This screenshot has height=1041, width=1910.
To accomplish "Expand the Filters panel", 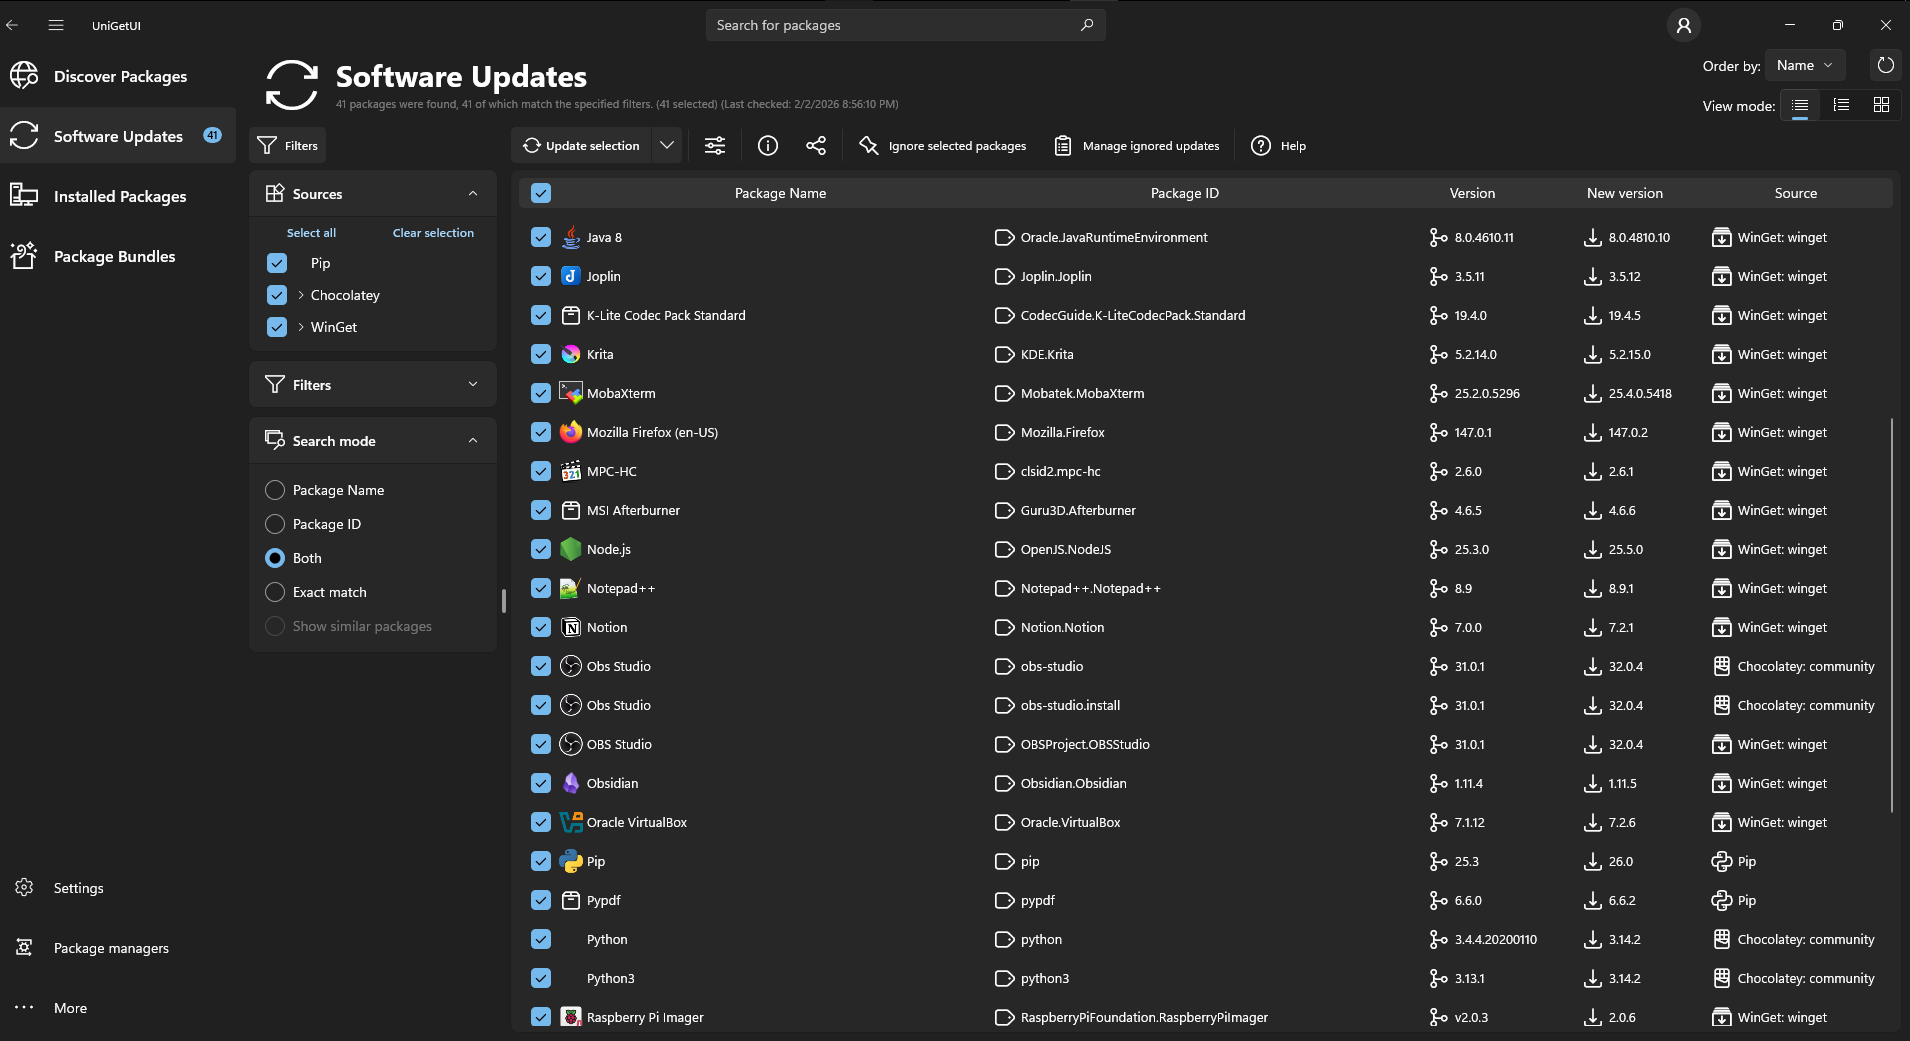I will [473, 385].
